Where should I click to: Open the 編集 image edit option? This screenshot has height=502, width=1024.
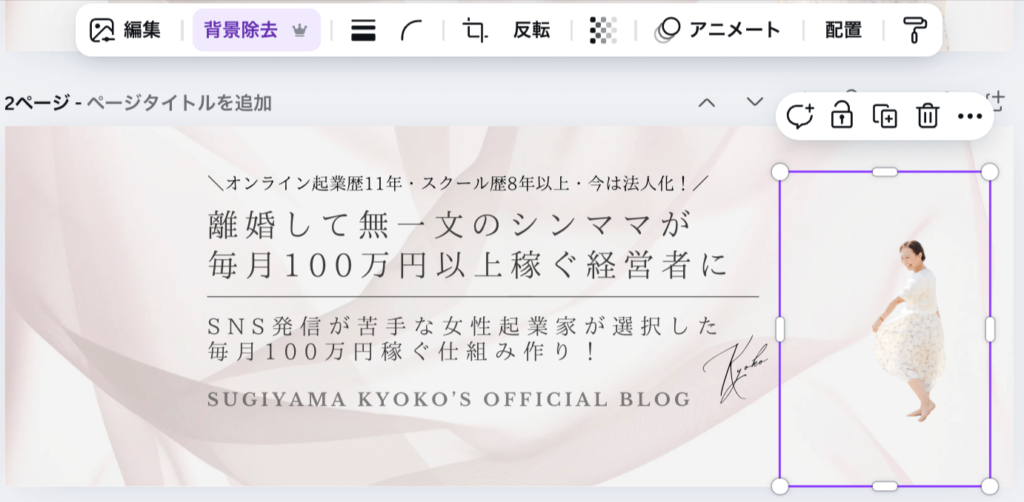(x=125, y=30)
